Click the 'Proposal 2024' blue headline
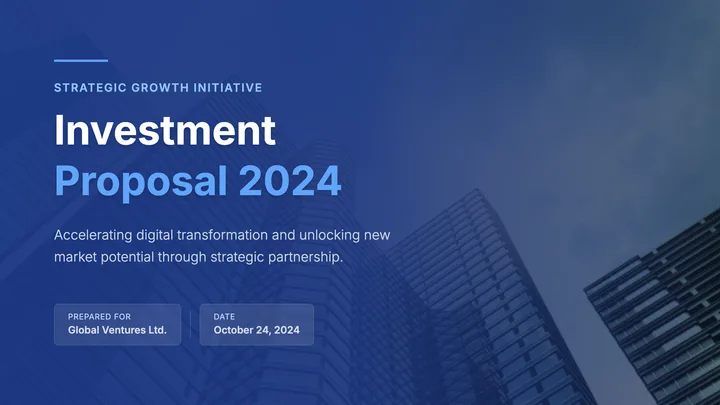The height and width of the screenshot is (405, 720). click(x=198, y=181)
